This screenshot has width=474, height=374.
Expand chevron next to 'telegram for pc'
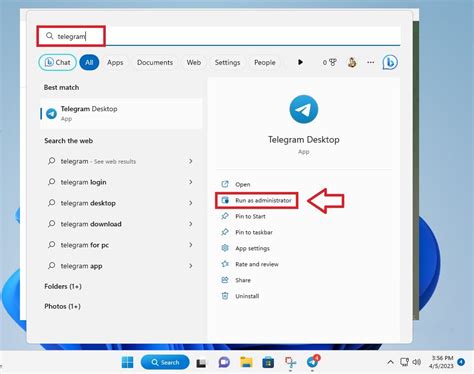191,245
